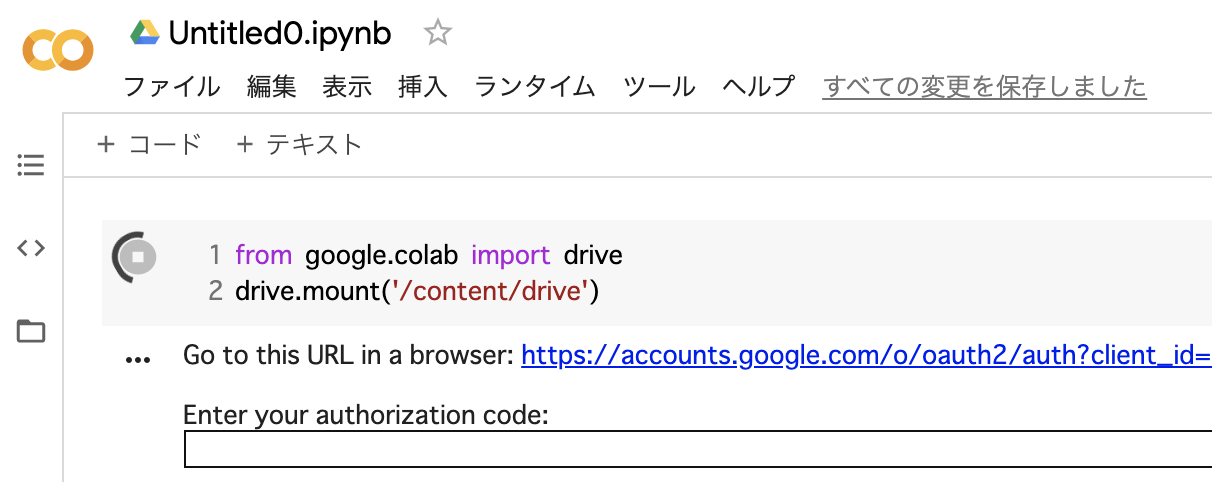Open the files folder sidebar icon
The width and height of the screenshot is (1212, 482).
[31, 331]
